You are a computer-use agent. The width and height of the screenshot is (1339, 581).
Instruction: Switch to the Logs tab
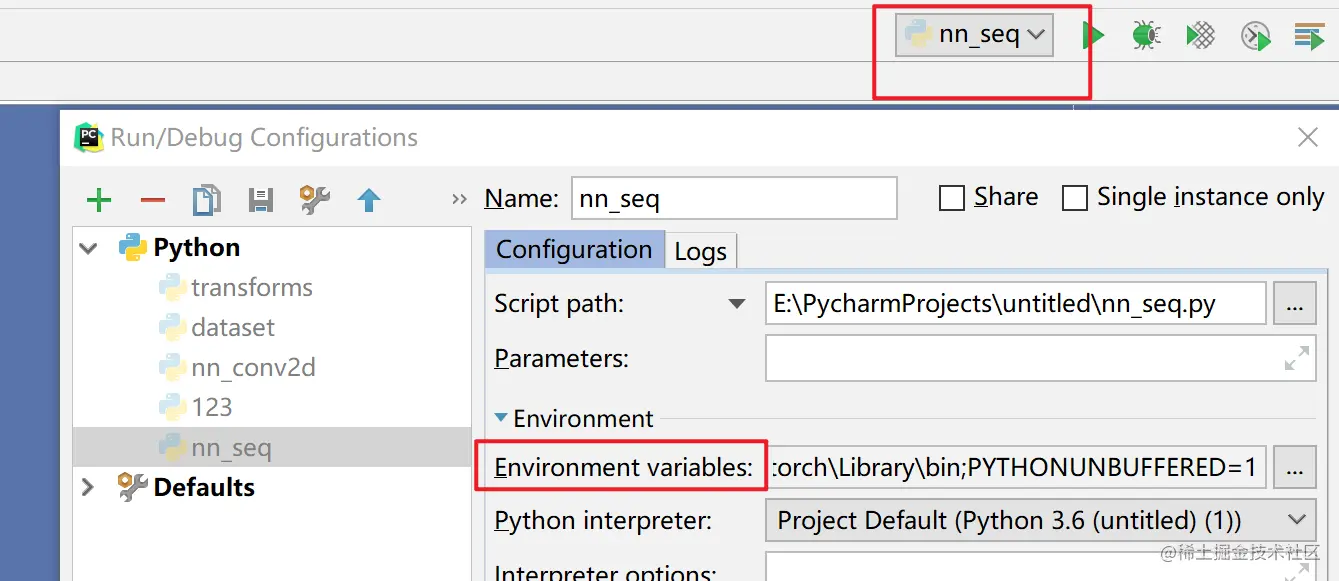pyautogui.click(x=700, y=251)
